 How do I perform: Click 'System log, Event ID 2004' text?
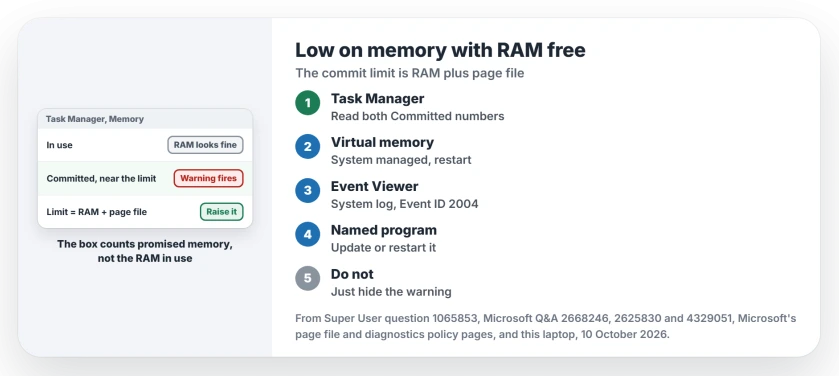pyautogui.click(x=405, y=204)
